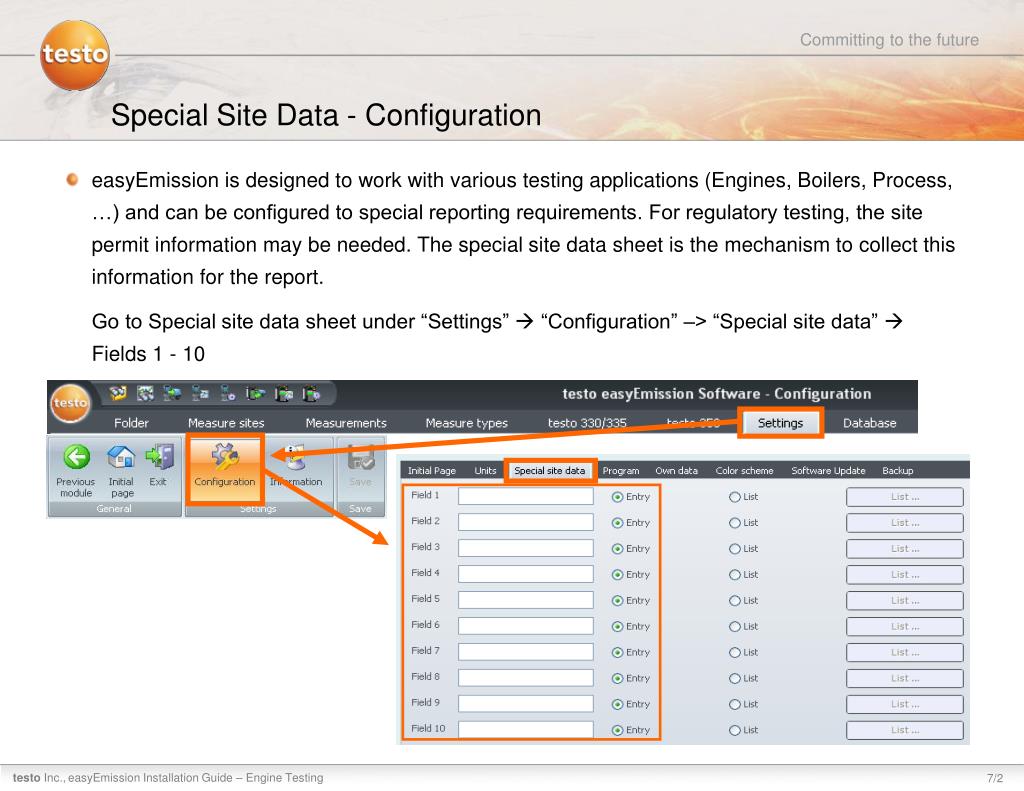The height and width of the screenshot is (791, 1024).
Task: Open the Measurements menu
Action: [346, 423]
